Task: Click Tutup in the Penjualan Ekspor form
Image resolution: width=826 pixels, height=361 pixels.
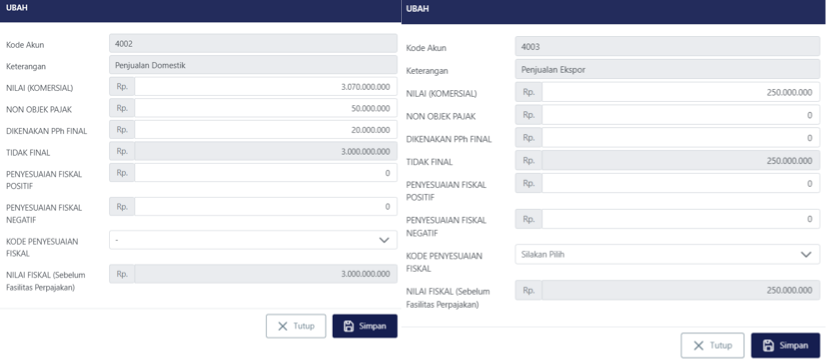Action: coord(712,346)
